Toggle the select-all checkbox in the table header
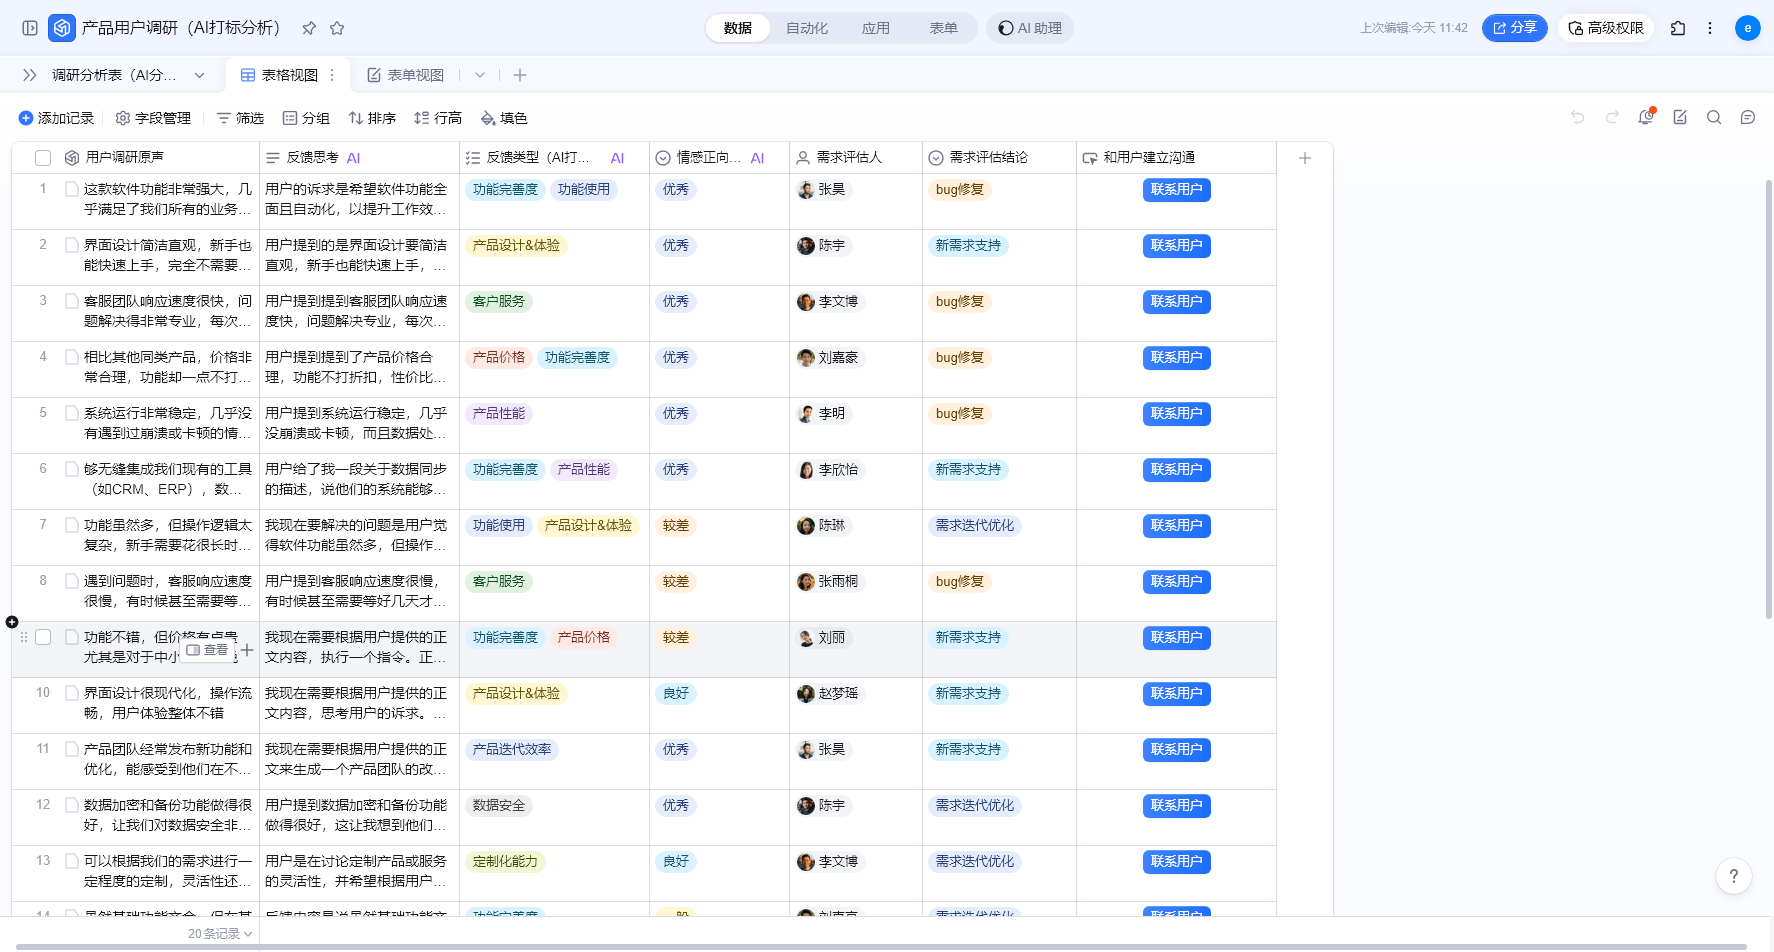 [43, 158]
